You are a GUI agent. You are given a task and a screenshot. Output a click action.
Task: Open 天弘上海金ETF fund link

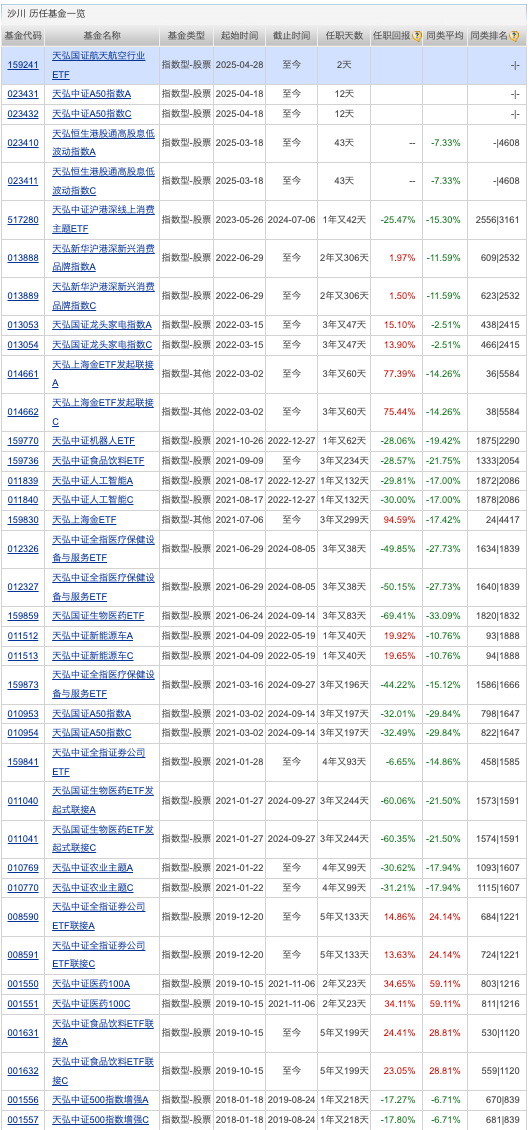tap(84, 519)
